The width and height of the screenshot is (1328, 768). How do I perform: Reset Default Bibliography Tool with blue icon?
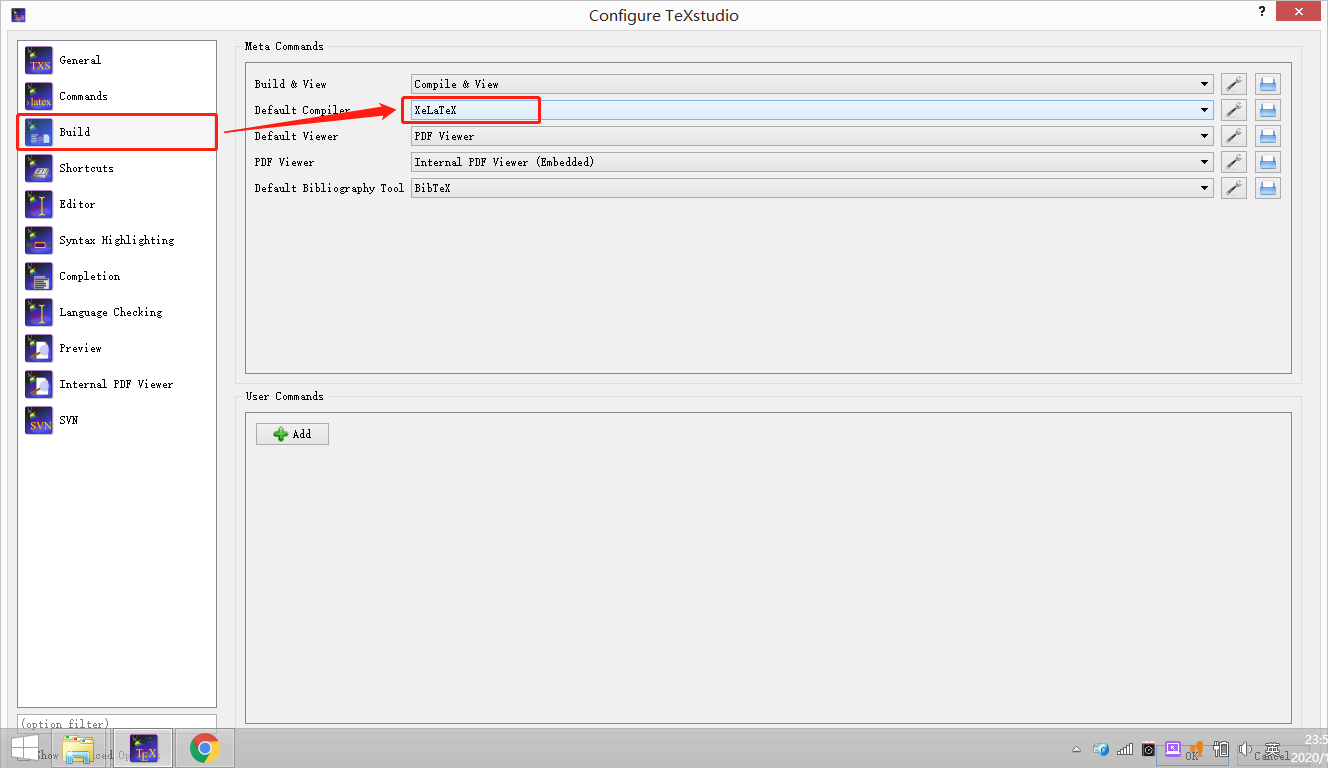point(1268,188)
